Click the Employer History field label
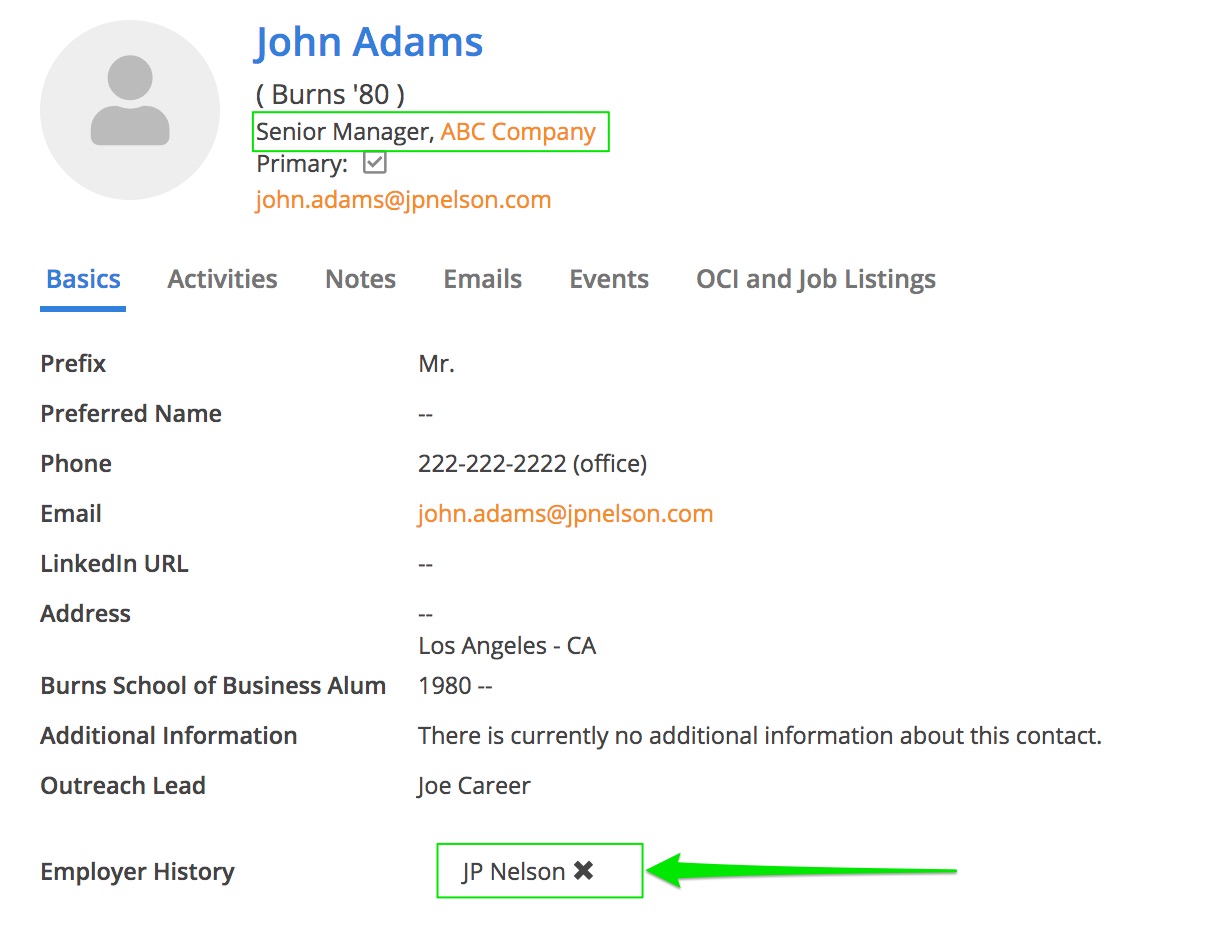The width and height of the screenshot is (1232, 940). [137, 872]
